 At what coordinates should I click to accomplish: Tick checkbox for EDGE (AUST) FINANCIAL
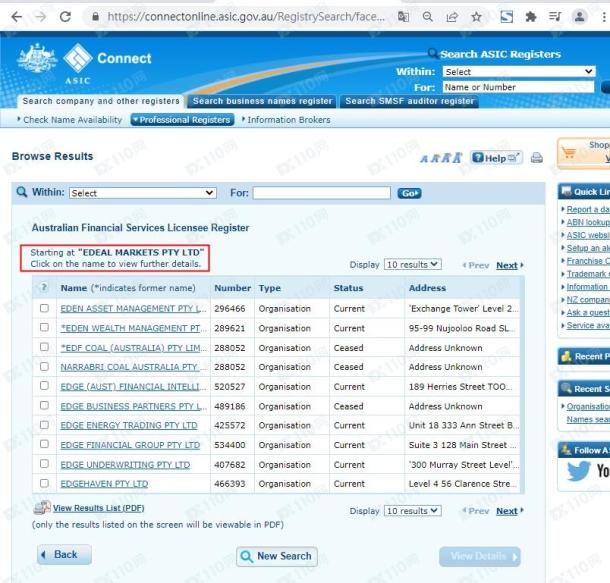(44, 385)
